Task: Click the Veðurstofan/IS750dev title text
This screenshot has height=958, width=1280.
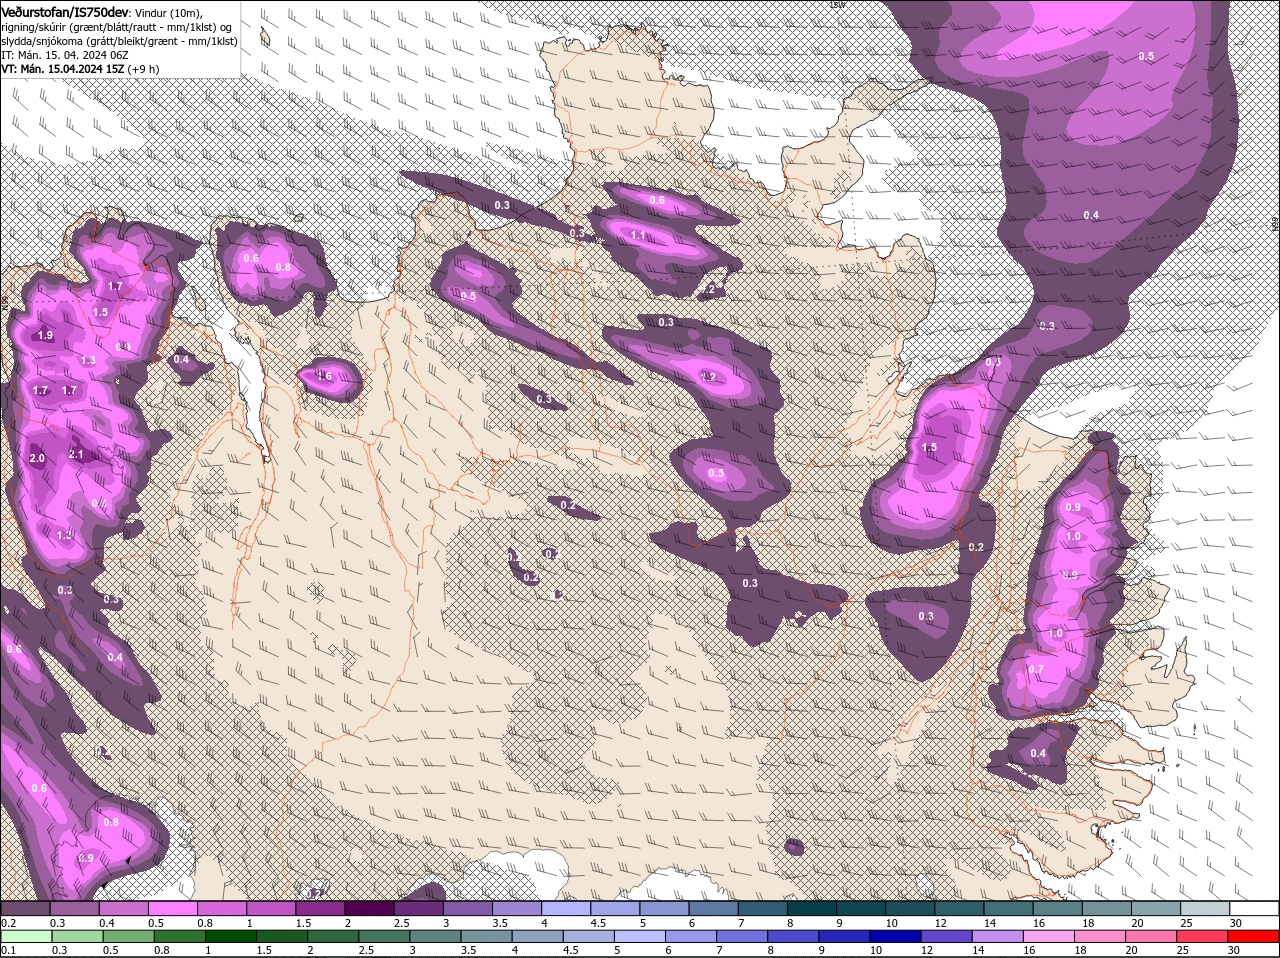Action: click(x=65, y=11)
